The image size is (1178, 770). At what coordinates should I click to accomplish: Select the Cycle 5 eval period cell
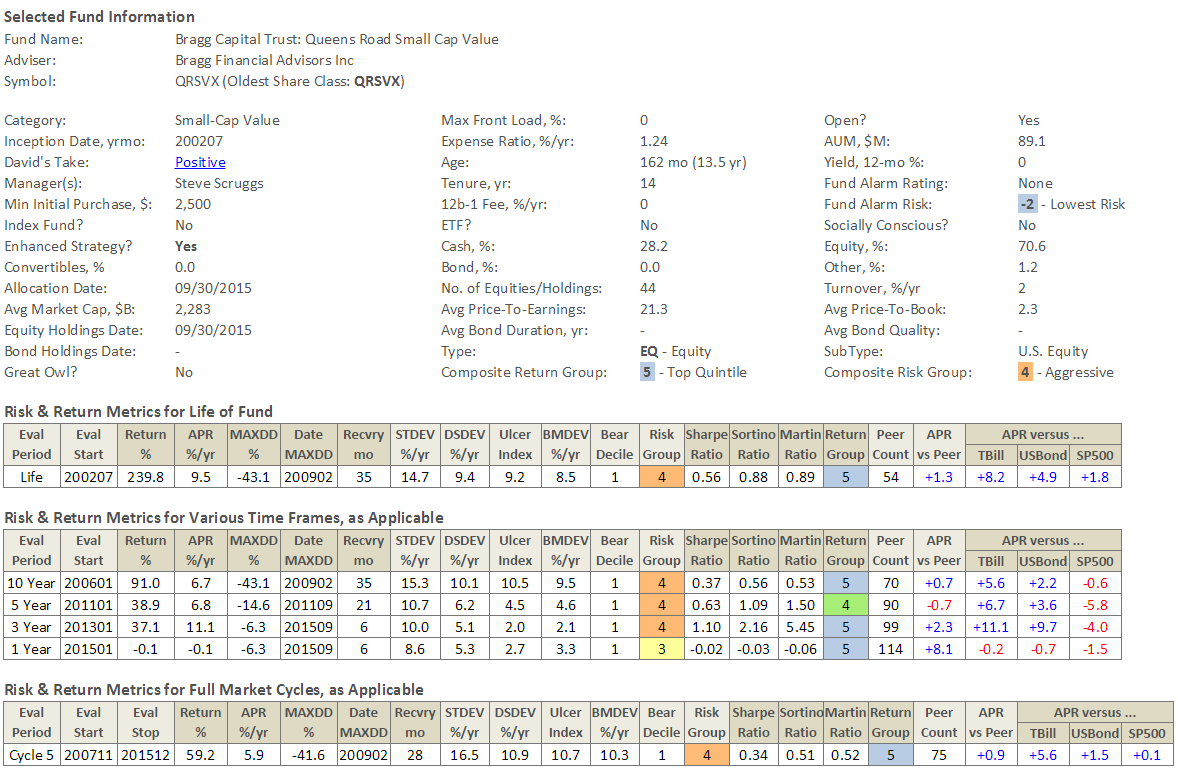(x=32, y=754)
